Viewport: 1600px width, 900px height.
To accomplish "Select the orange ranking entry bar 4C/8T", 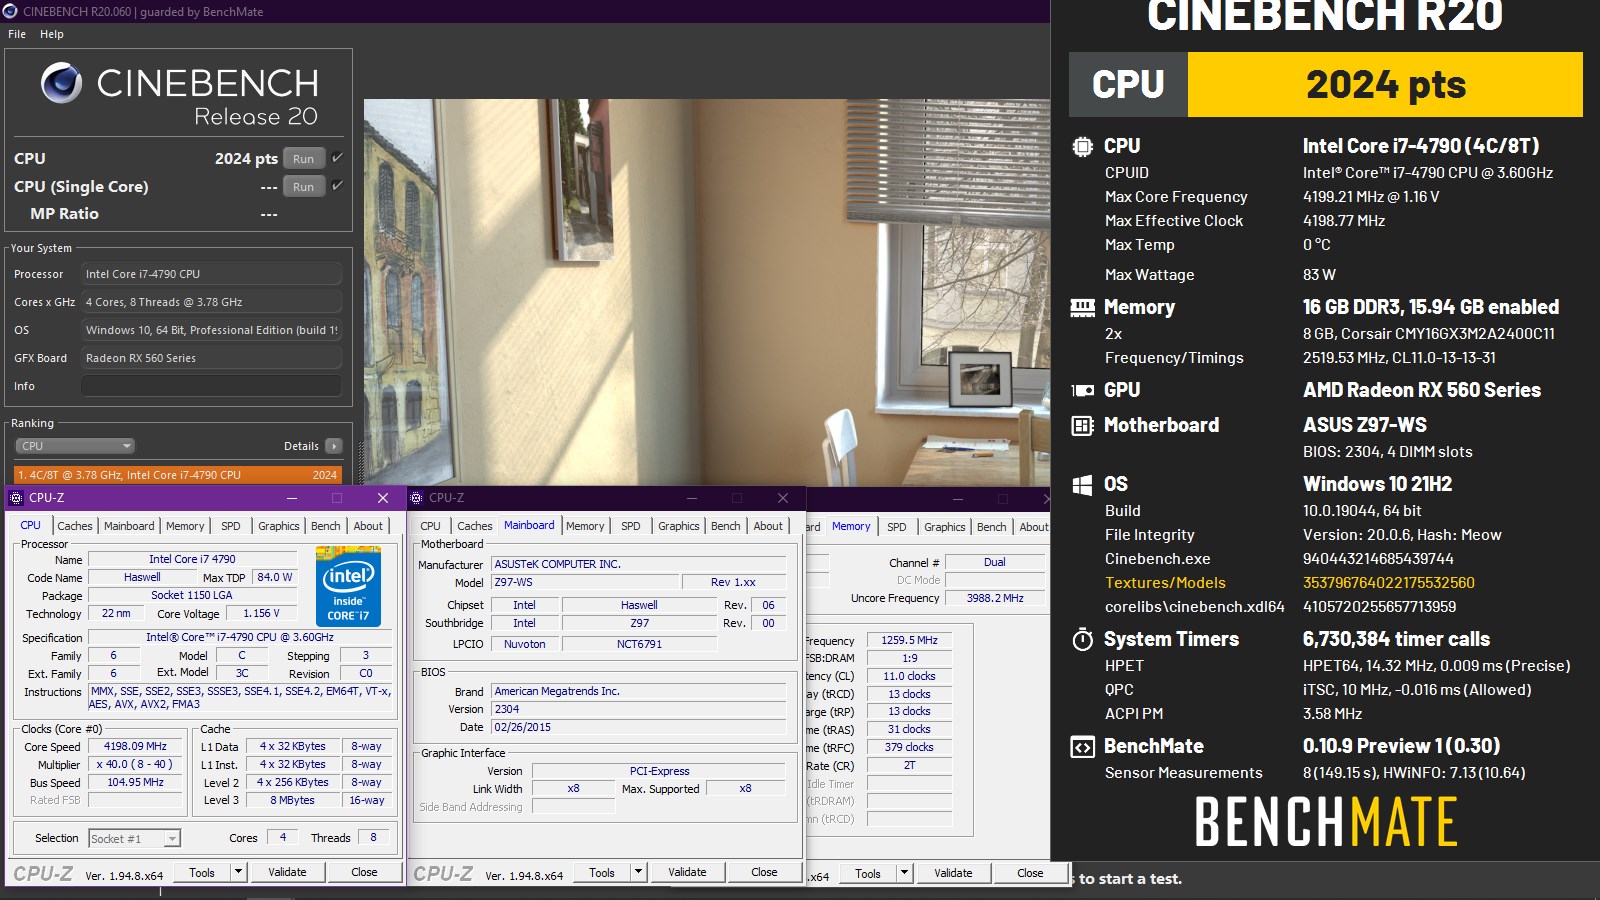I will [178, 475].
